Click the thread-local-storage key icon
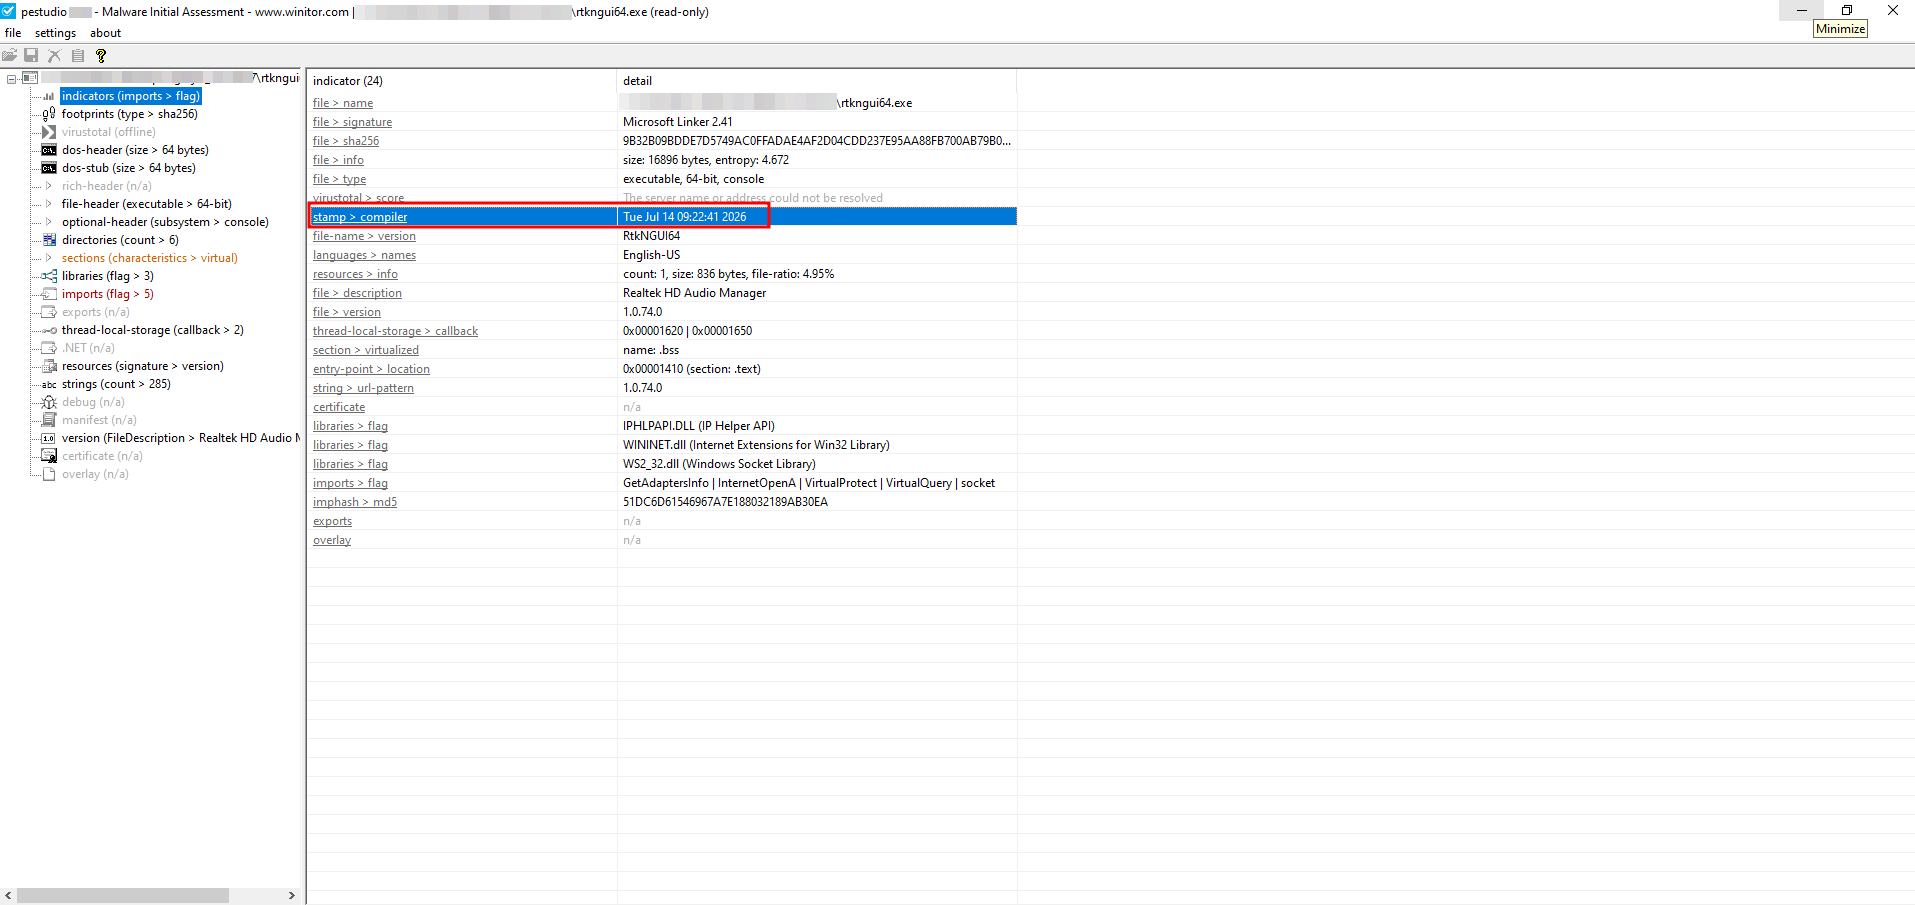 point(49,330)
